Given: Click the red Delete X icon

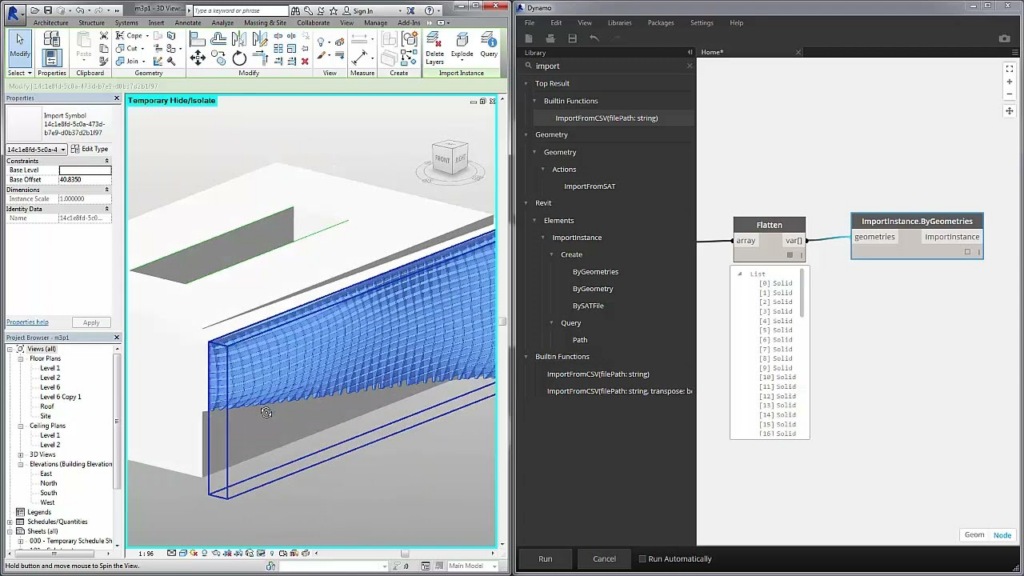Looking at the screenshot, I should tap(305, 61).
